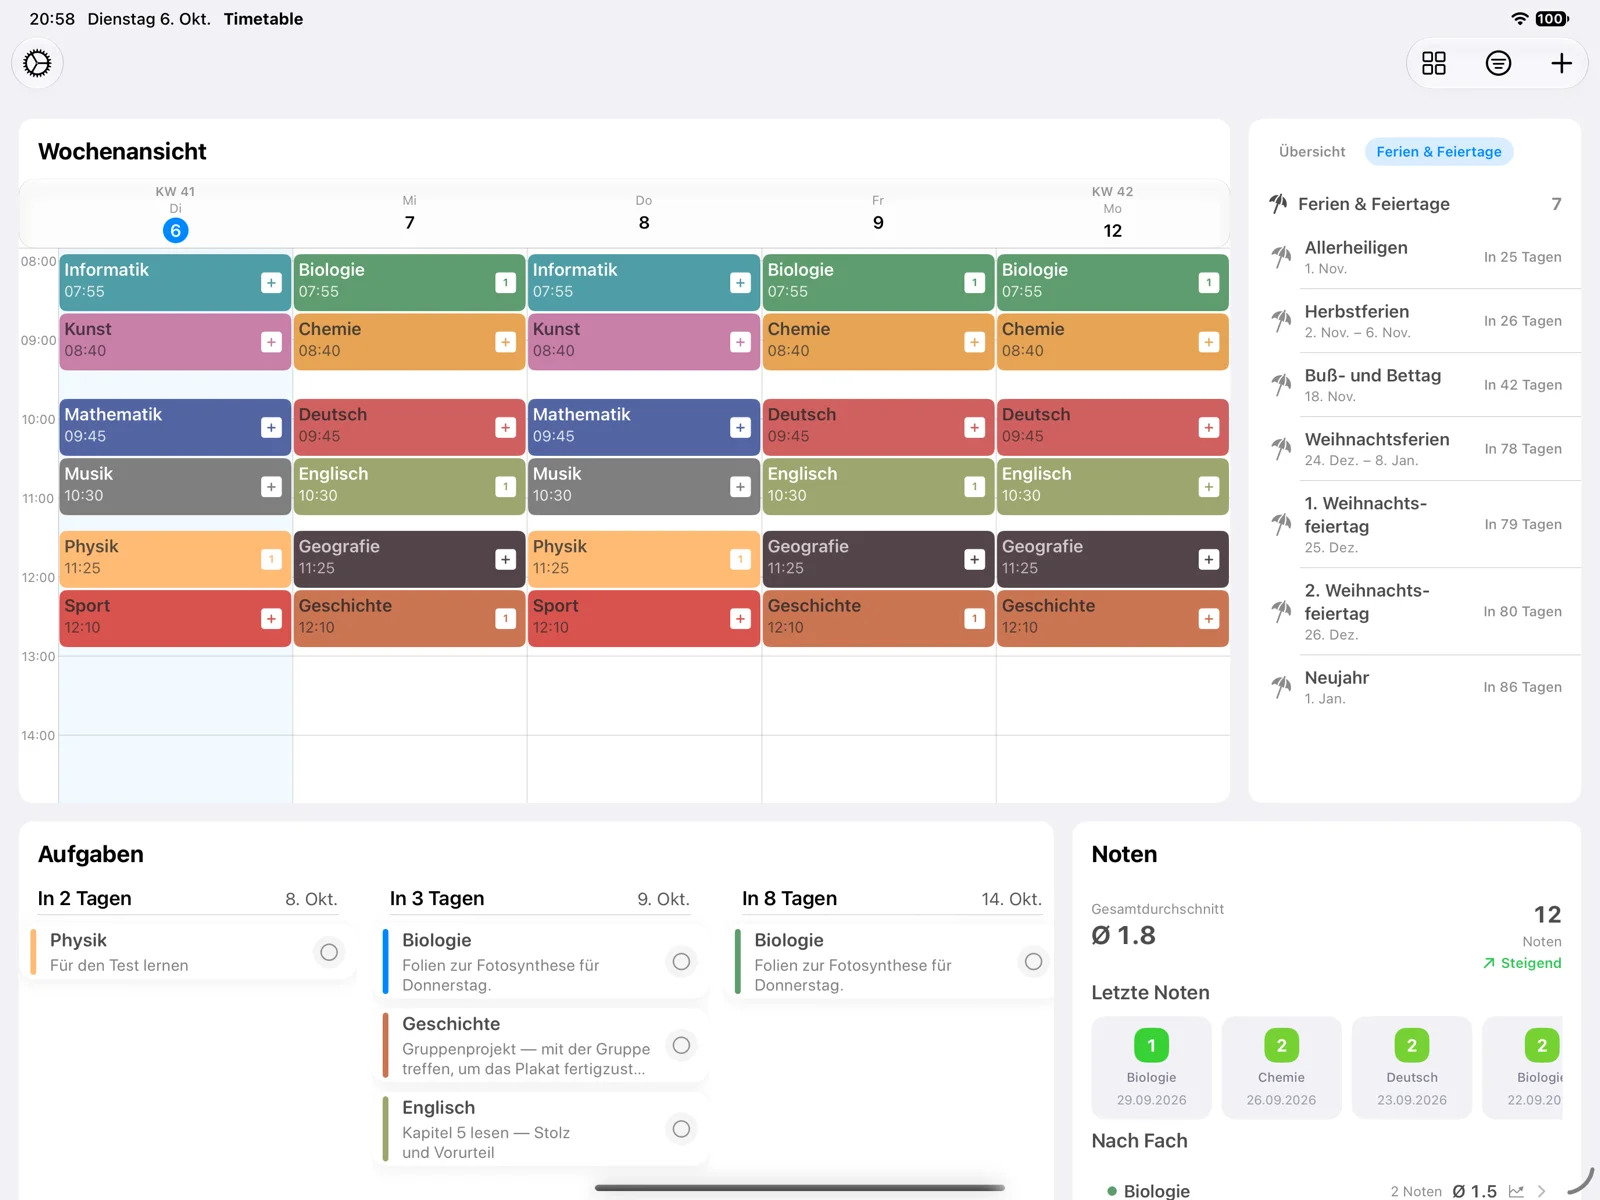Tap plus badge on Monday Deutsch lesson

point(1208,428)
